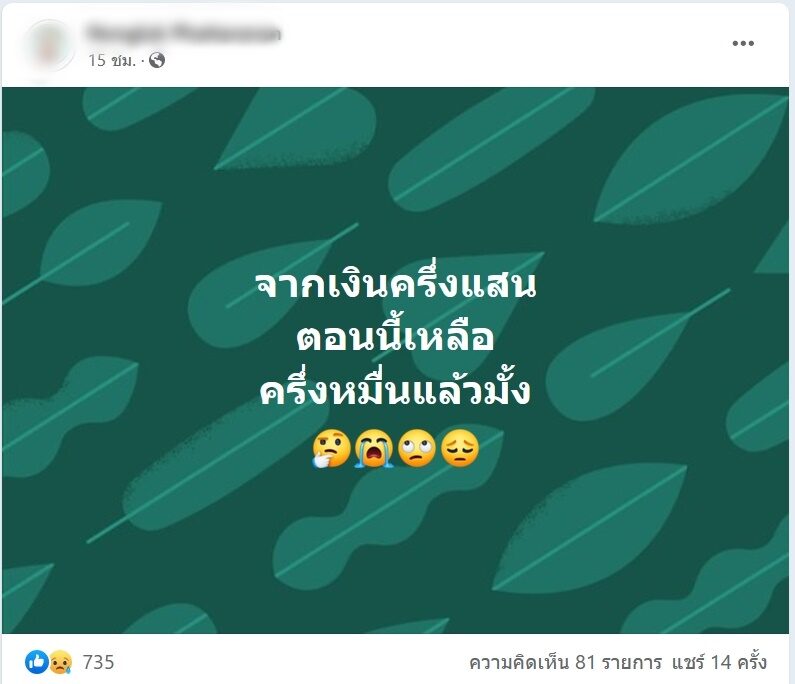View แชร์ 14 ครั้ง share list
This screenshot has height=684, width=795.
pos(719,662)
